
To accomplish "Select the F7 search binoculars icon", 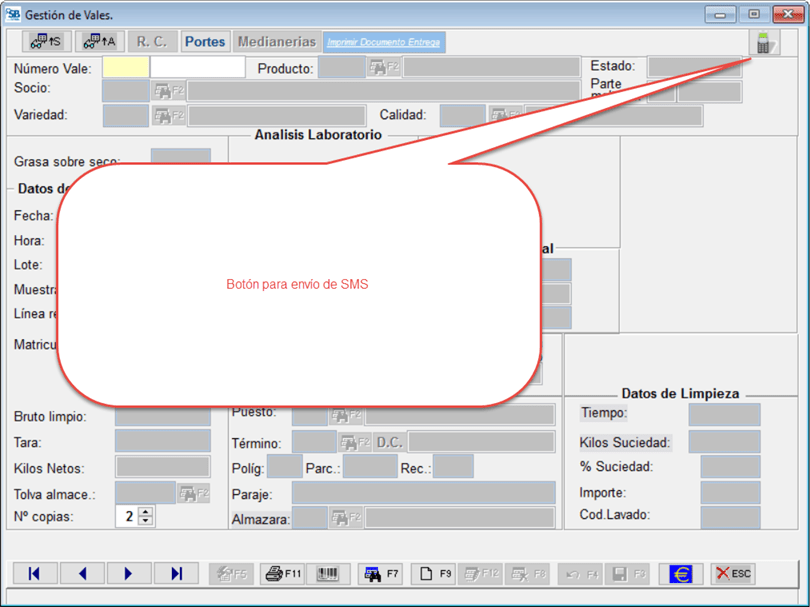I will tap(380, 574).
